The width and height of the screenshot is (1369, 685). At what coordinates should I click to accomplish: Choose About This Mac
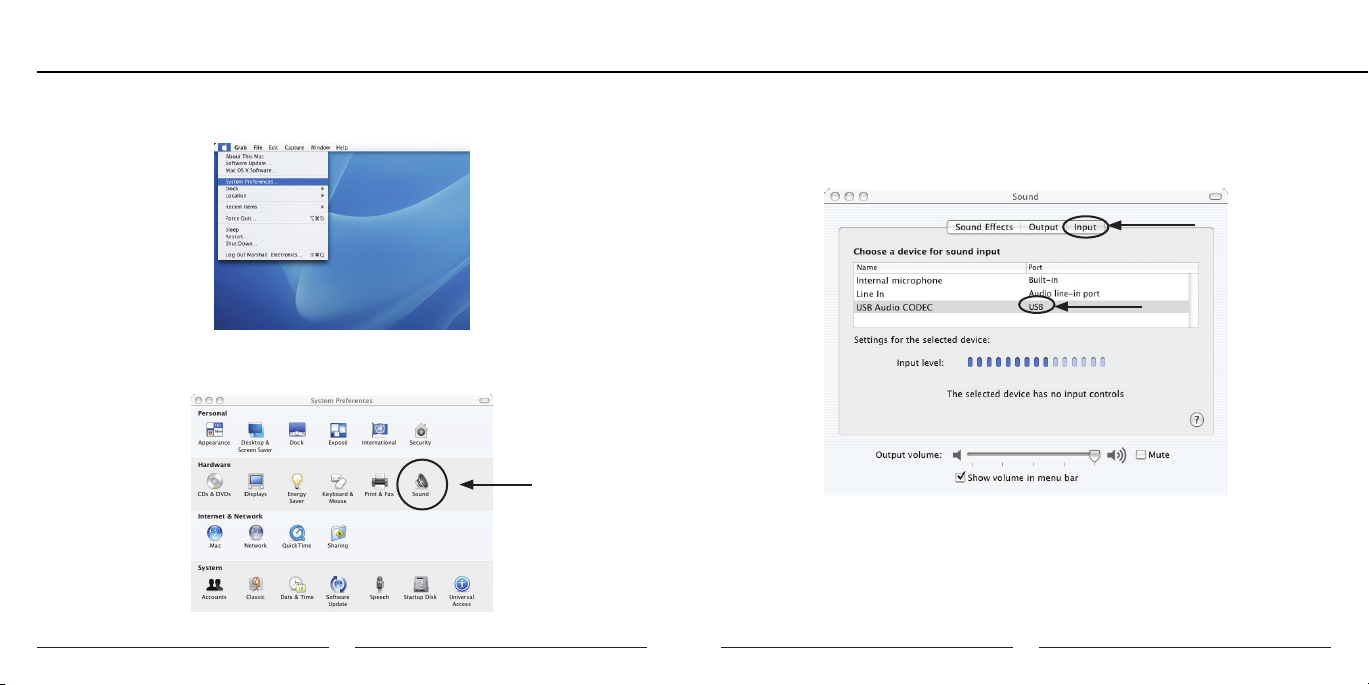click(273, 156)
